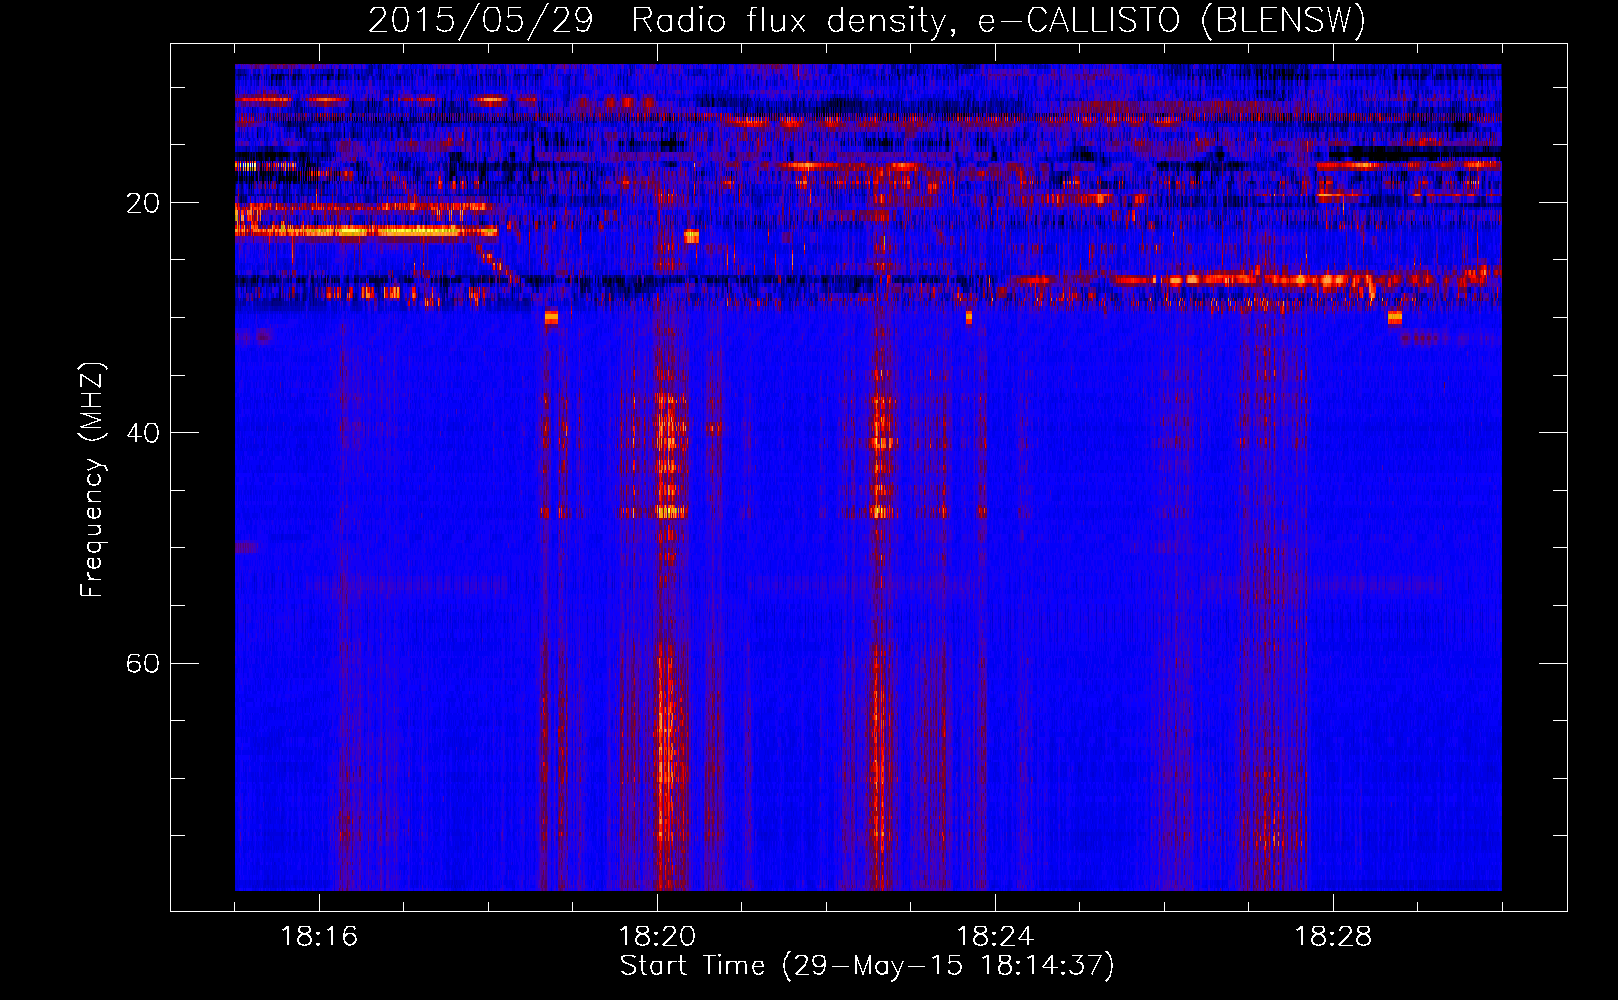This screenshot has height=1000, width=1618.
Task: Click the '20' frequency tick label
Action: pyautogui.click(x=143, y=203)
